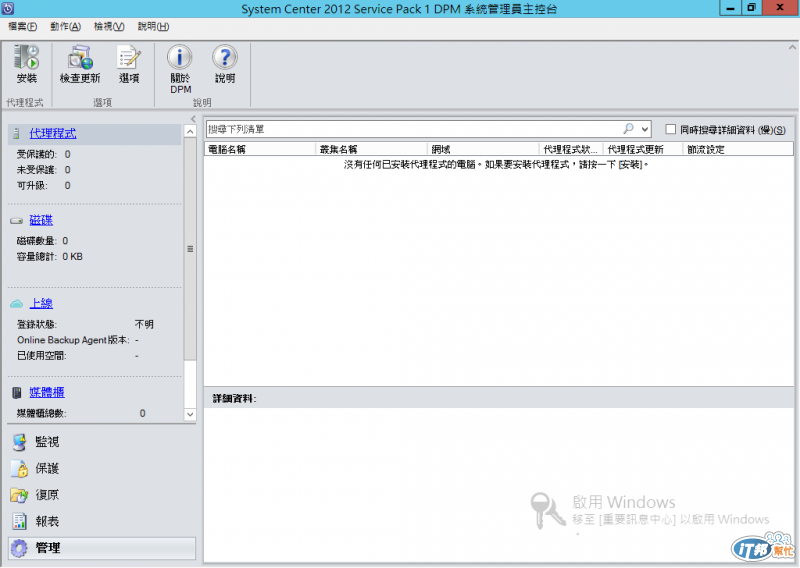Screen dimensions: 800x568
Task: Open the 檢視(V) menu
Action: coord(109,27)
